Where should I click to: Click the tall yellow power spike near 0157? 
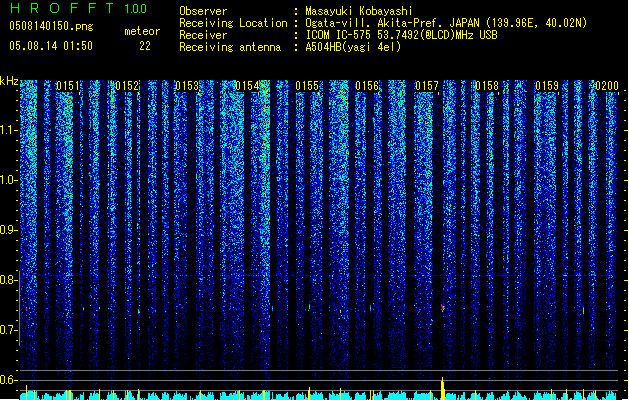[x=442, y=388]
